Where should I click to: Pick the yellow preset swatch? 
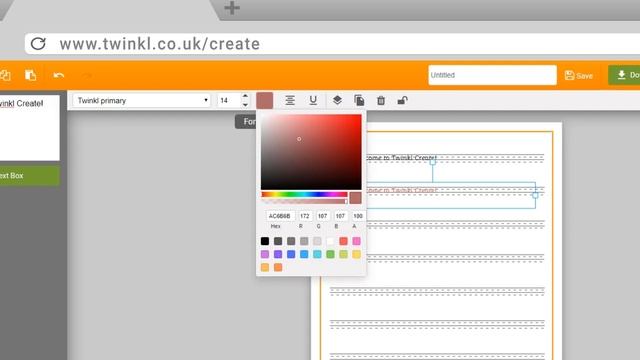[x=356, y=254]
